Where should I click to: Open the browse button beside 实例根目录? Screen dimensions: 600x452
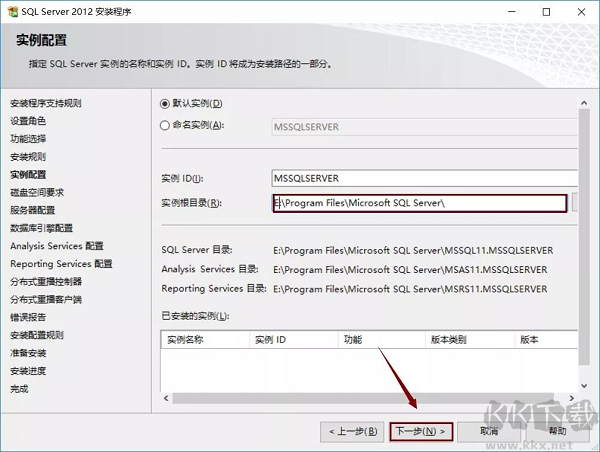[578, 203]
